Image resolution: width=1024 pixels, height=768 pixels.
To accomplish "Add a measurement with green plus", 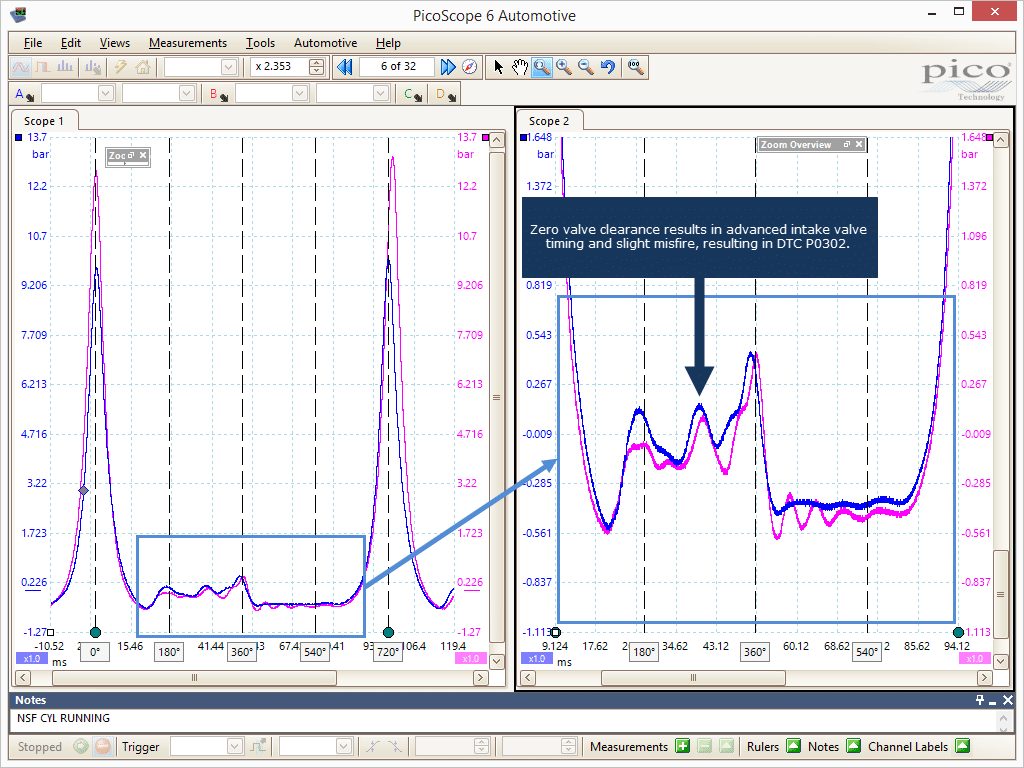I will point(682,746).
